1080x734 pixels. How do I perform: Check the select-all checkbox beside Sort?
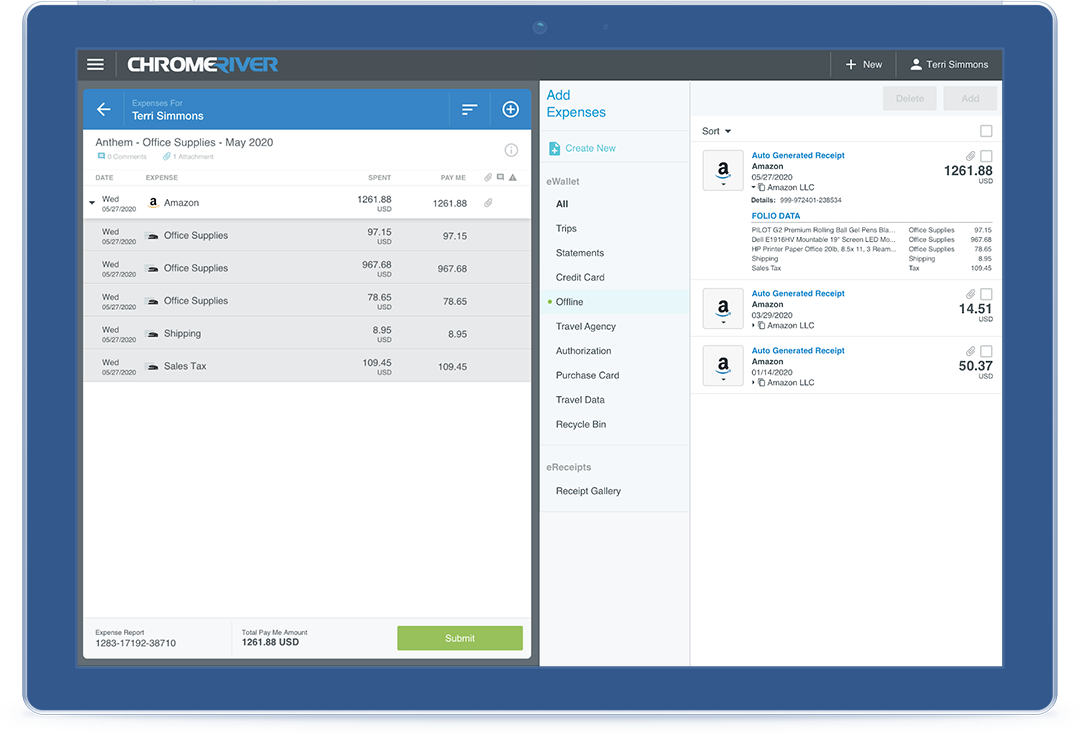986,131
